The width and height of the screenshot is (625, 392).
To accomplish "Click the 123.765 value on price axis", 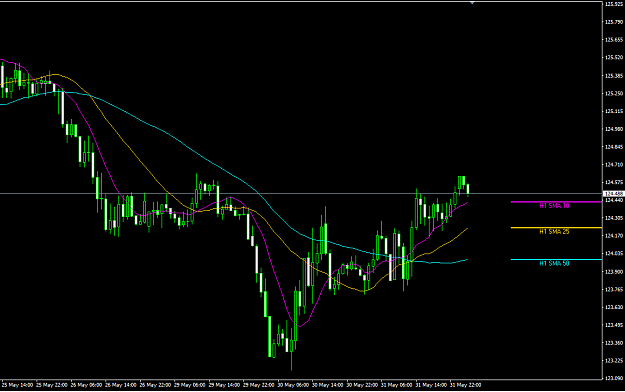I will pos(614,290).
